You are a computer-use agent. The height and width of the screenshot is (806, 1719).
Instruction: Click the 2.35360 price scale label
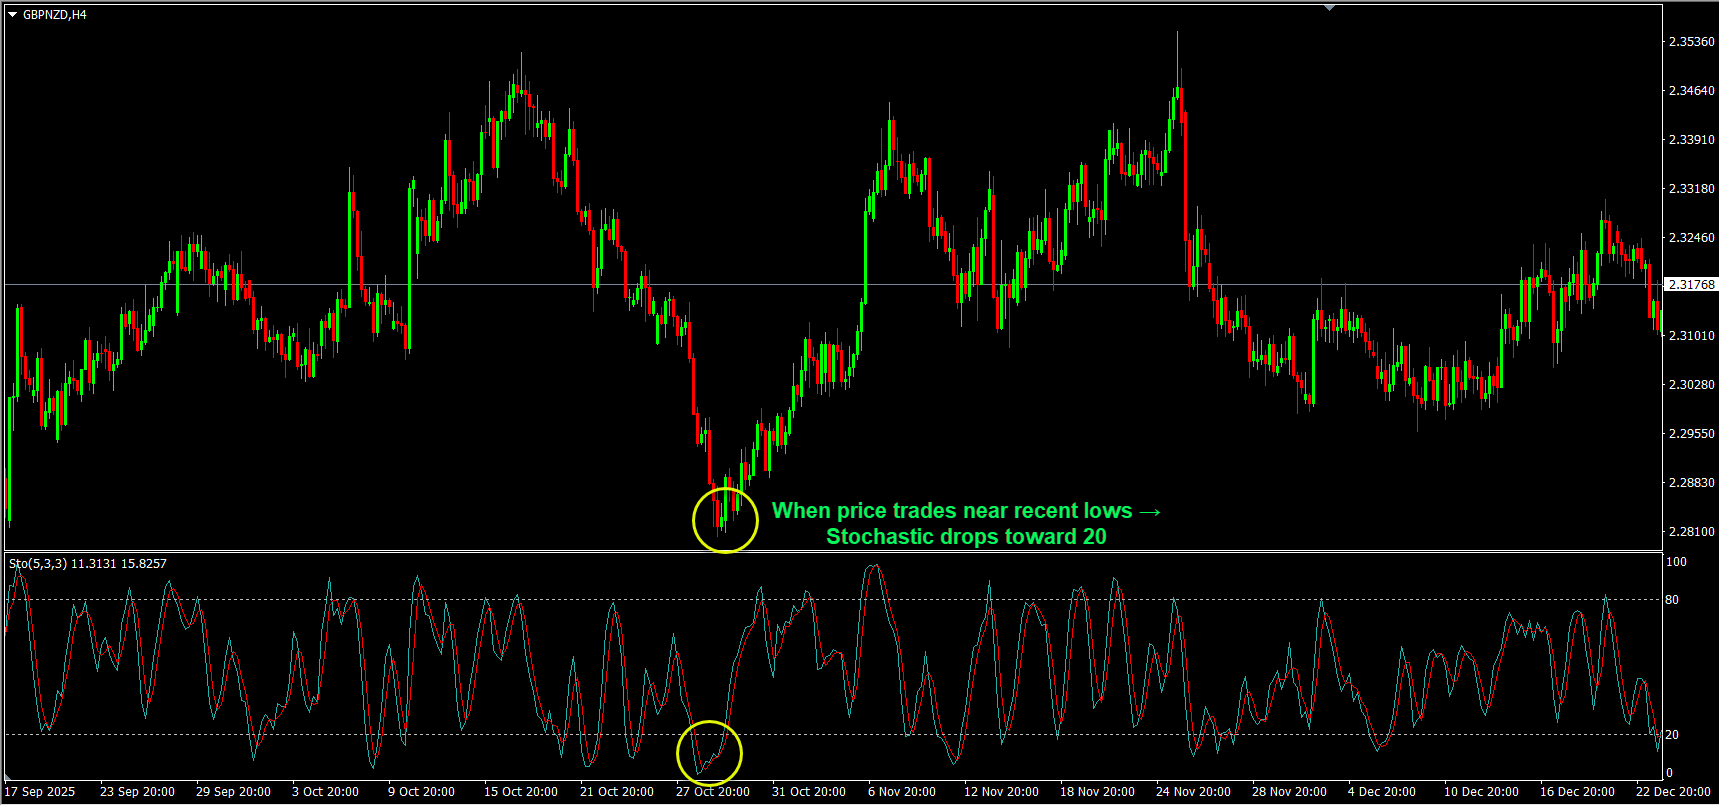pyautogui.click(x=1690, y=42)
